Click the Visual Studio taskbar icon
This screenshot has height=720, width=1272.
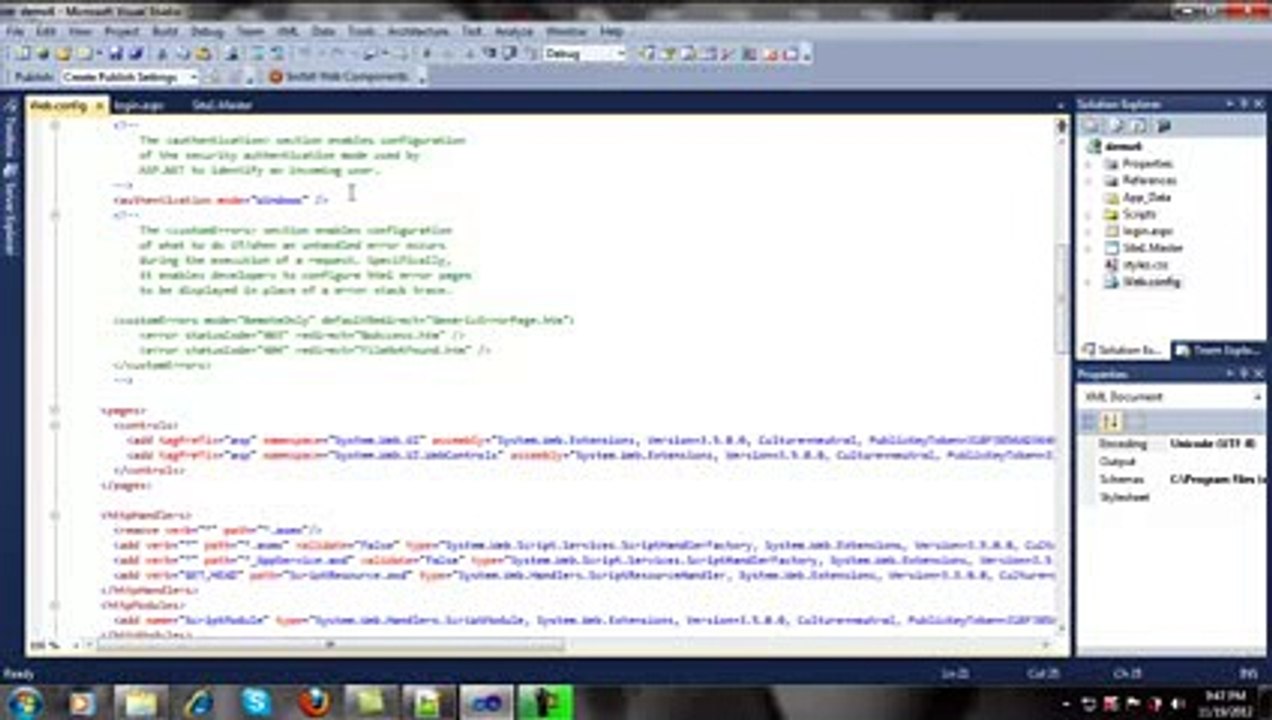[x=488, y=702]
